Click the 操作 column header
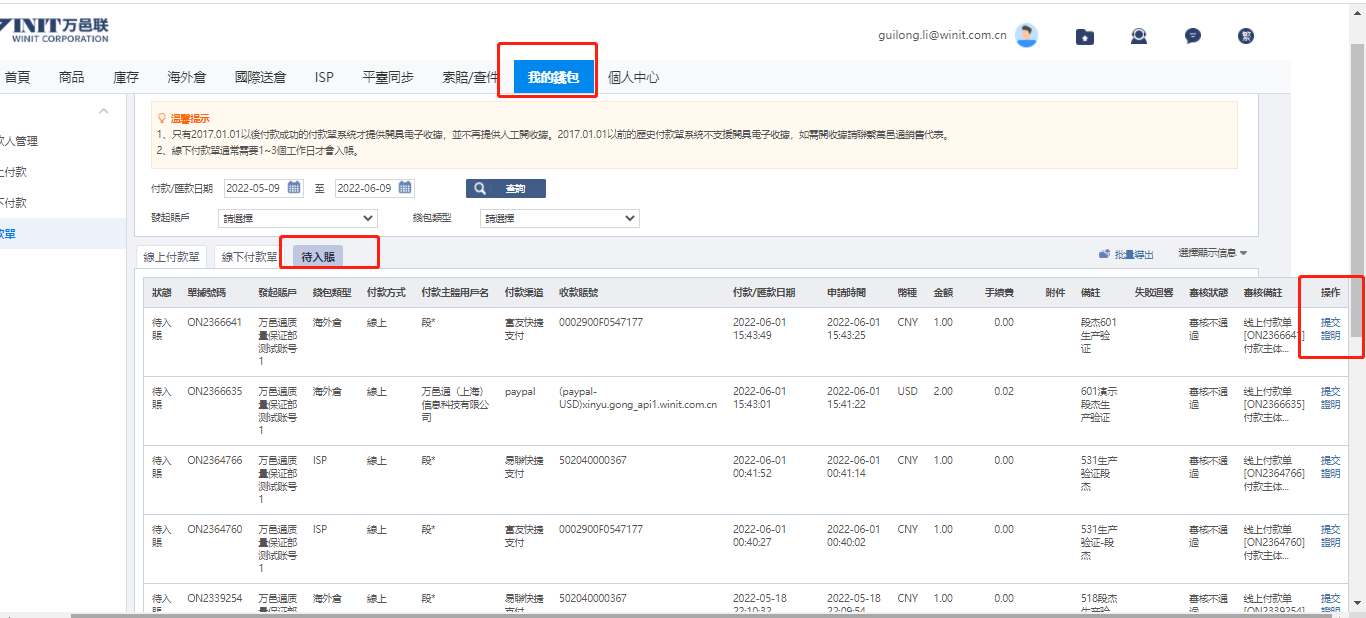 [1330, 292]
